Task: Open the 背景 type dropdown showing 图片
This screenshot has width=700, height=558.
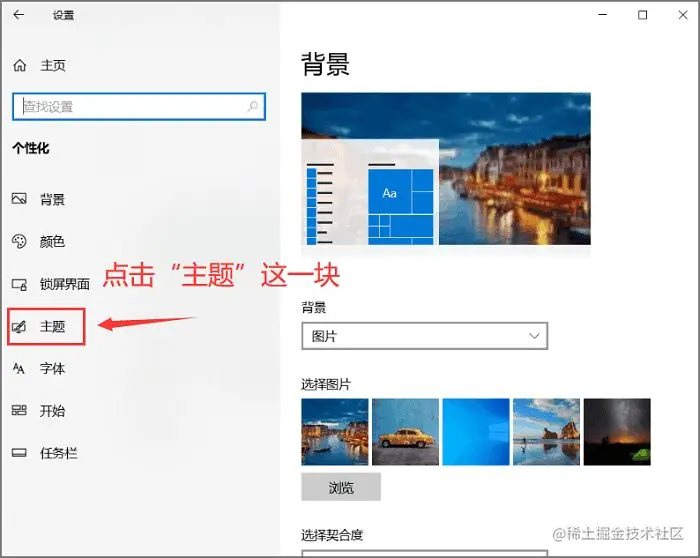Action: 425,336
